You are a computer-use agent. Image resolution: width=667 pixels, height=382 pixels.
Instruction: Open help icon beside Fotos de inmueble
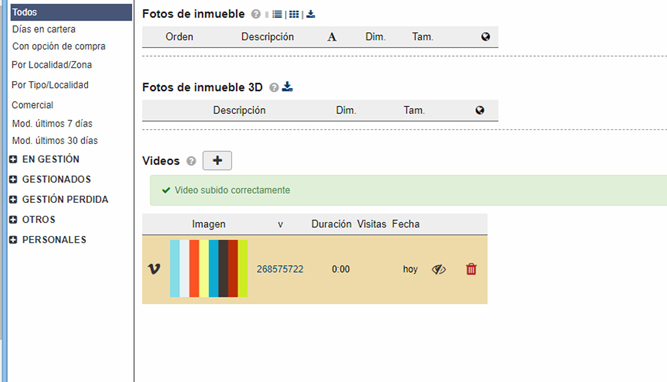tap(256, 14)
